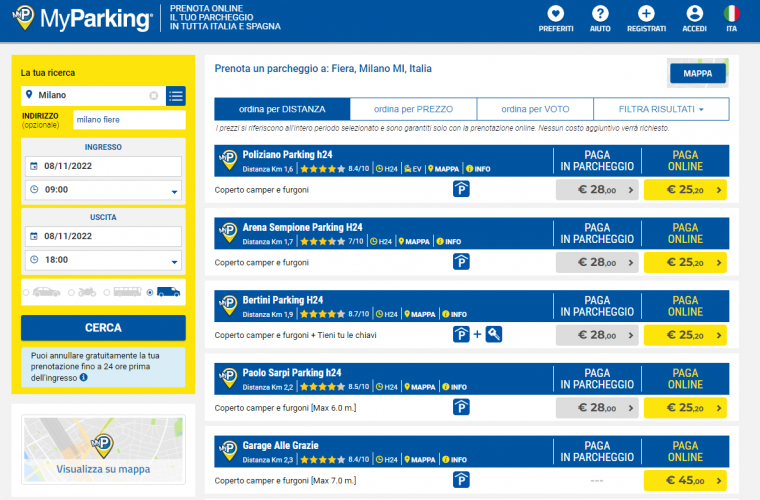Switch to the ordina per PREZZO tab
The height and width of the screenshot is (500, 760).
(x=414, y=109)
